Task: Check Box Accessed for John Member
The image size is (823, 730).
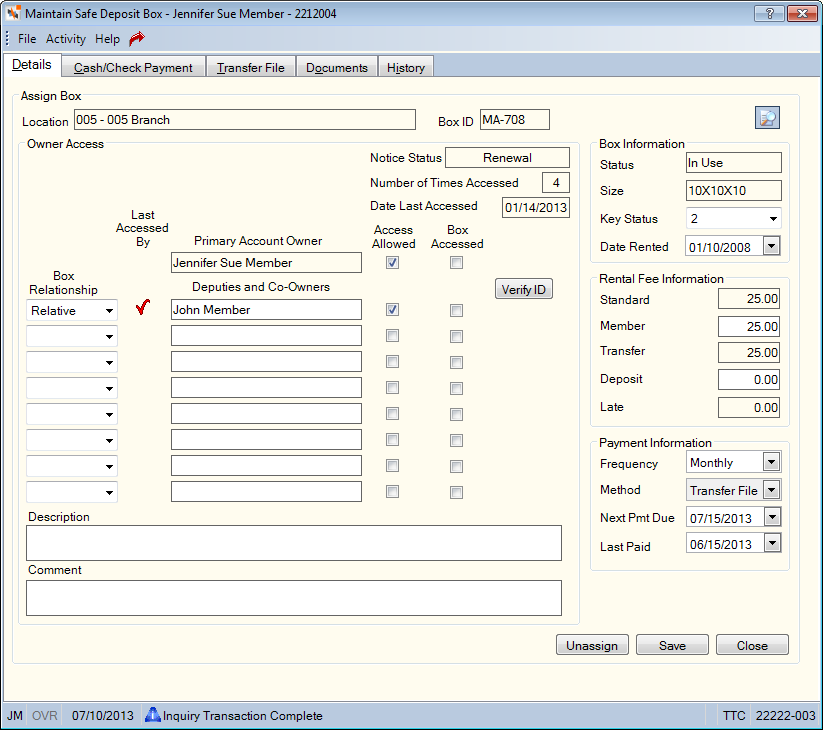Action: 456,311
